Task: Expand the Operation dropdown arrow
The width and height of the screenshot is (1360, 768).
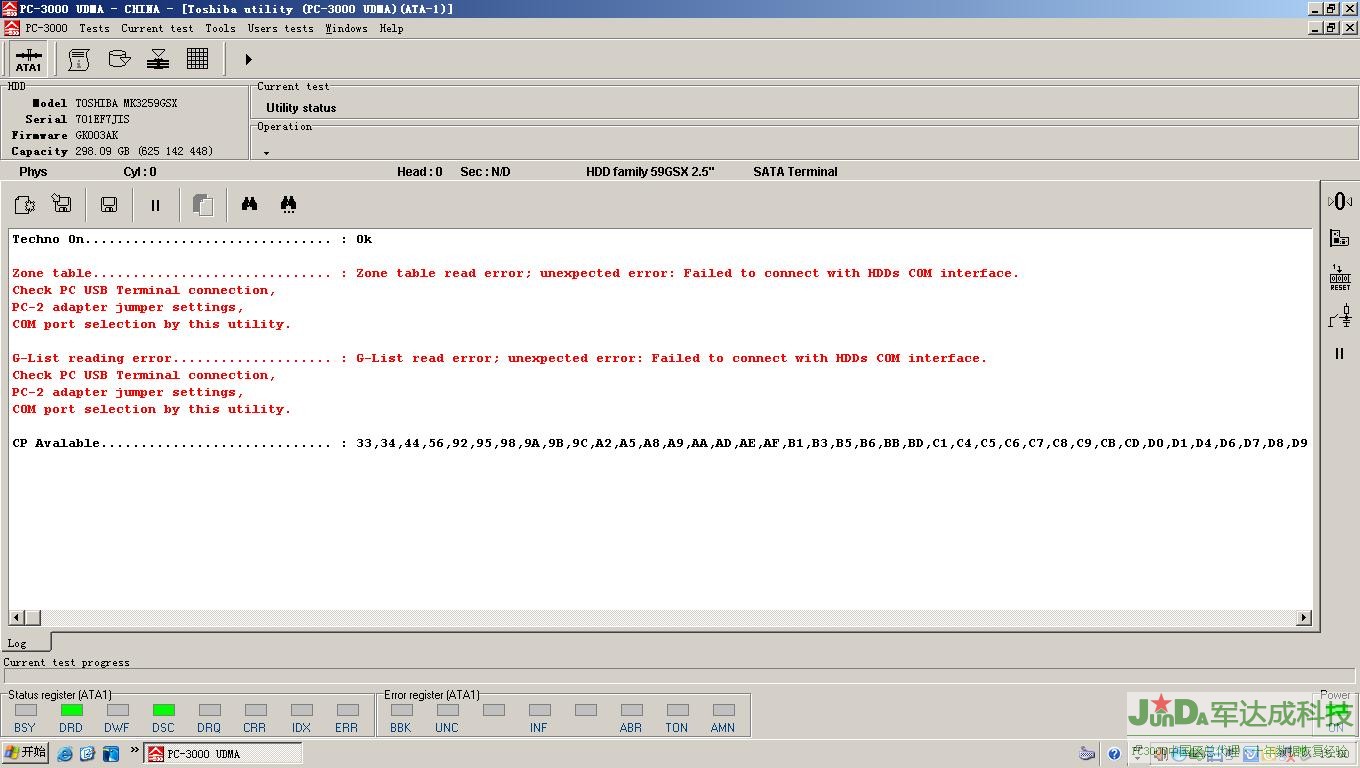Action: (267, 153)
